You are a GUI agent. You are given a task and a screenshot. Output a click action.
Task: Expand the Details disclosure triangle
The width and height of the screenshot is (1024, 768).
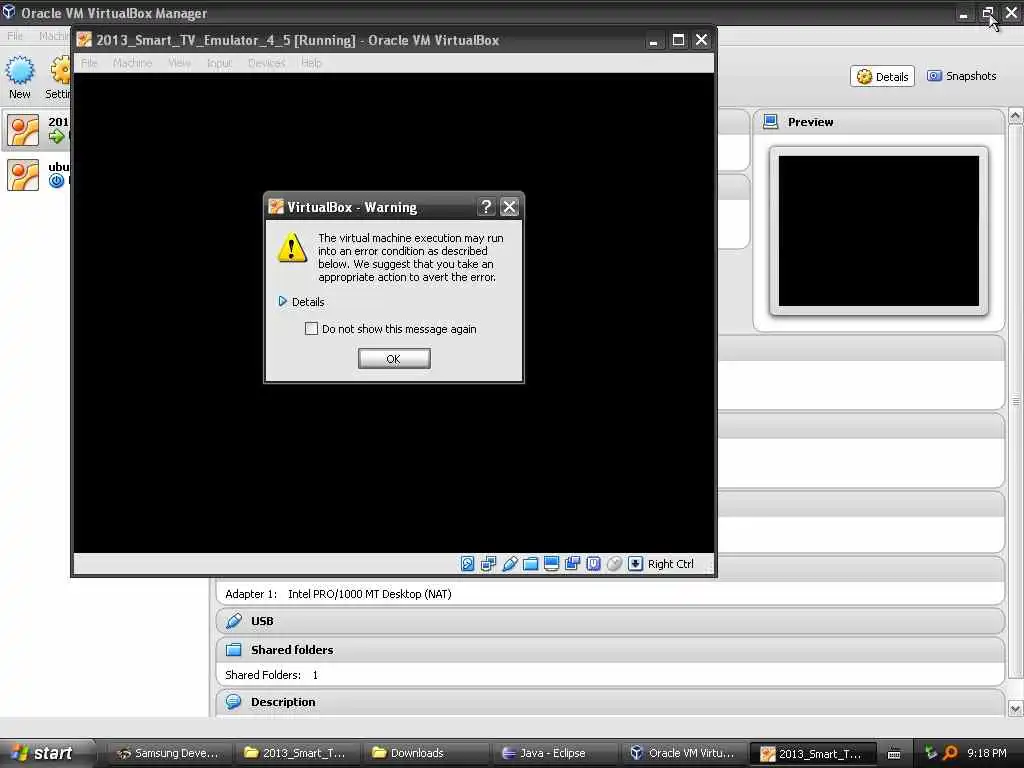click(282, 301)
